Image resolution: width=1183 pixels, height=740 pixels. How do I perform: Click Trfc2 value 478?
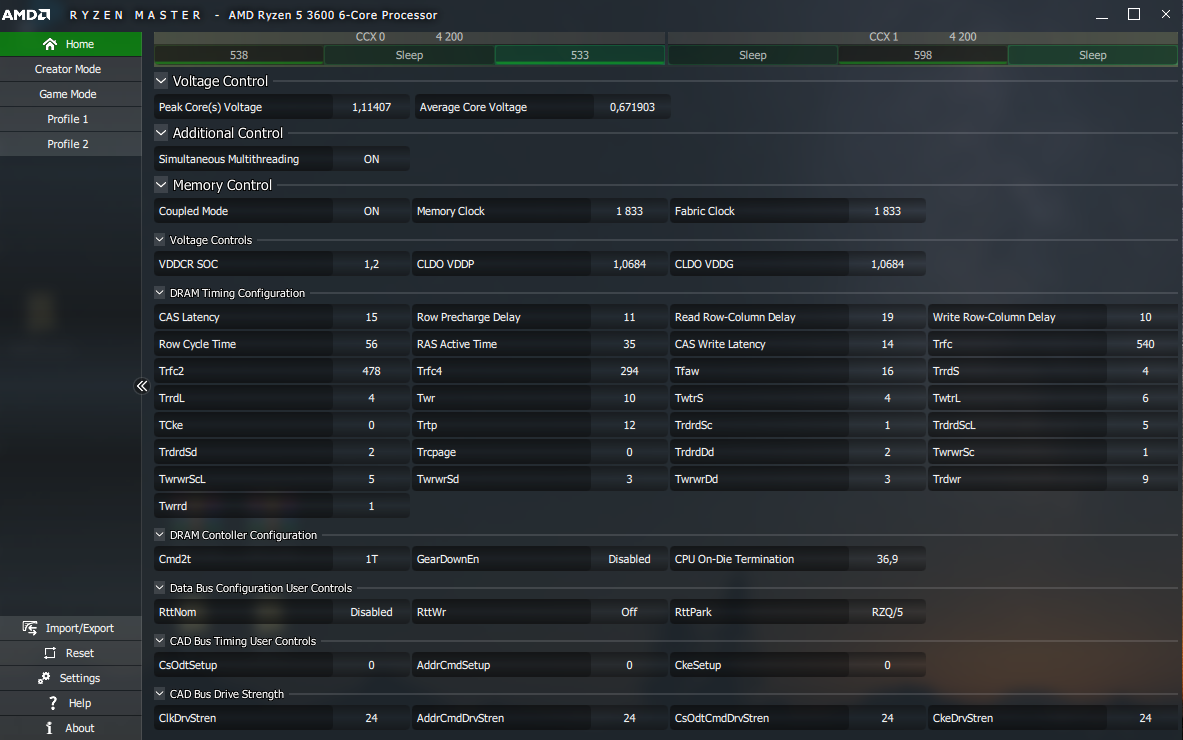tap(371, 371)
